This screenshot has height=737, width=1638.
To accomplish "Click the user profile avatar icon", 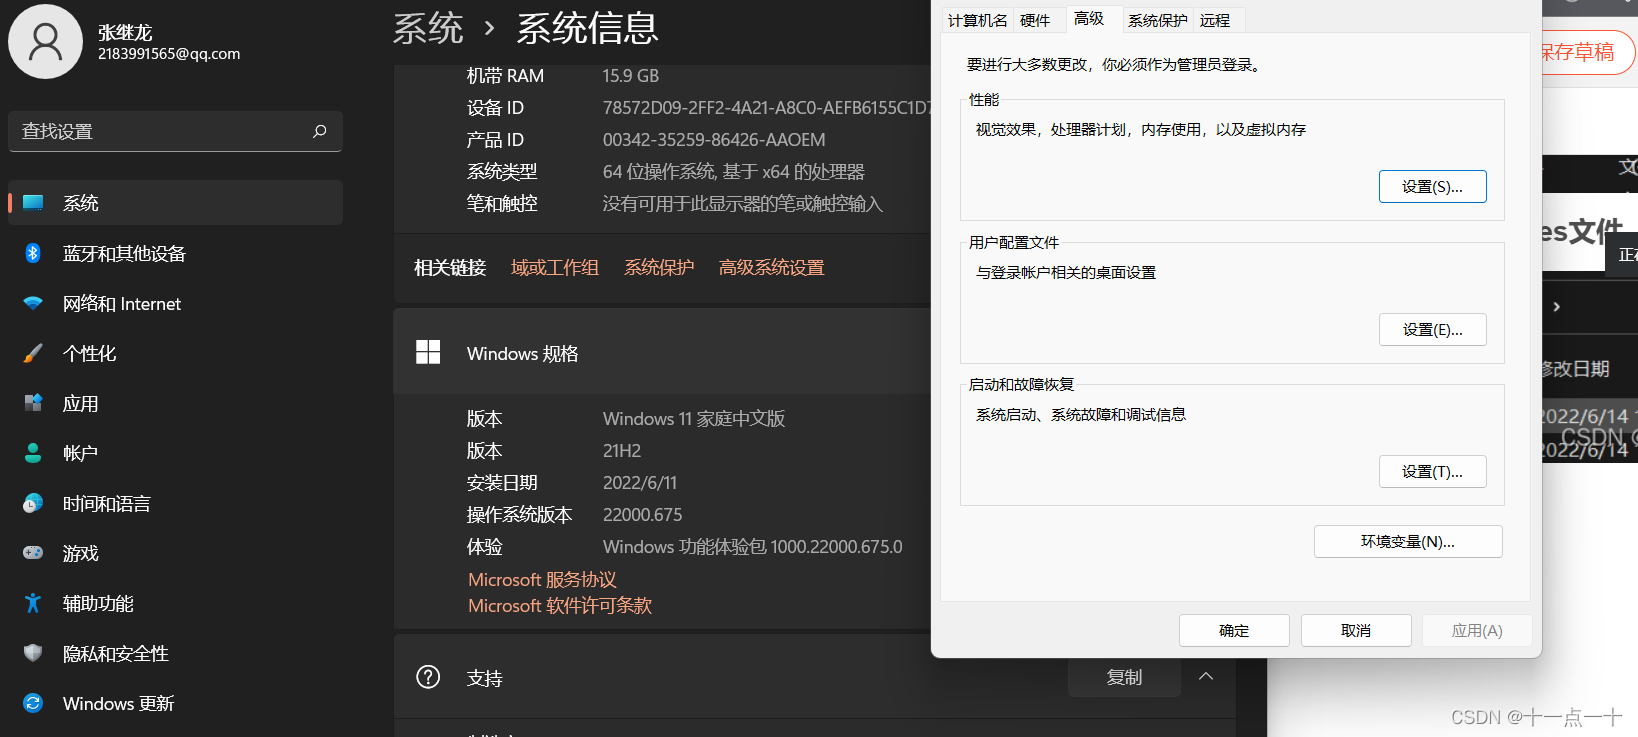I will pyautogui.click(x=45, y=41).
